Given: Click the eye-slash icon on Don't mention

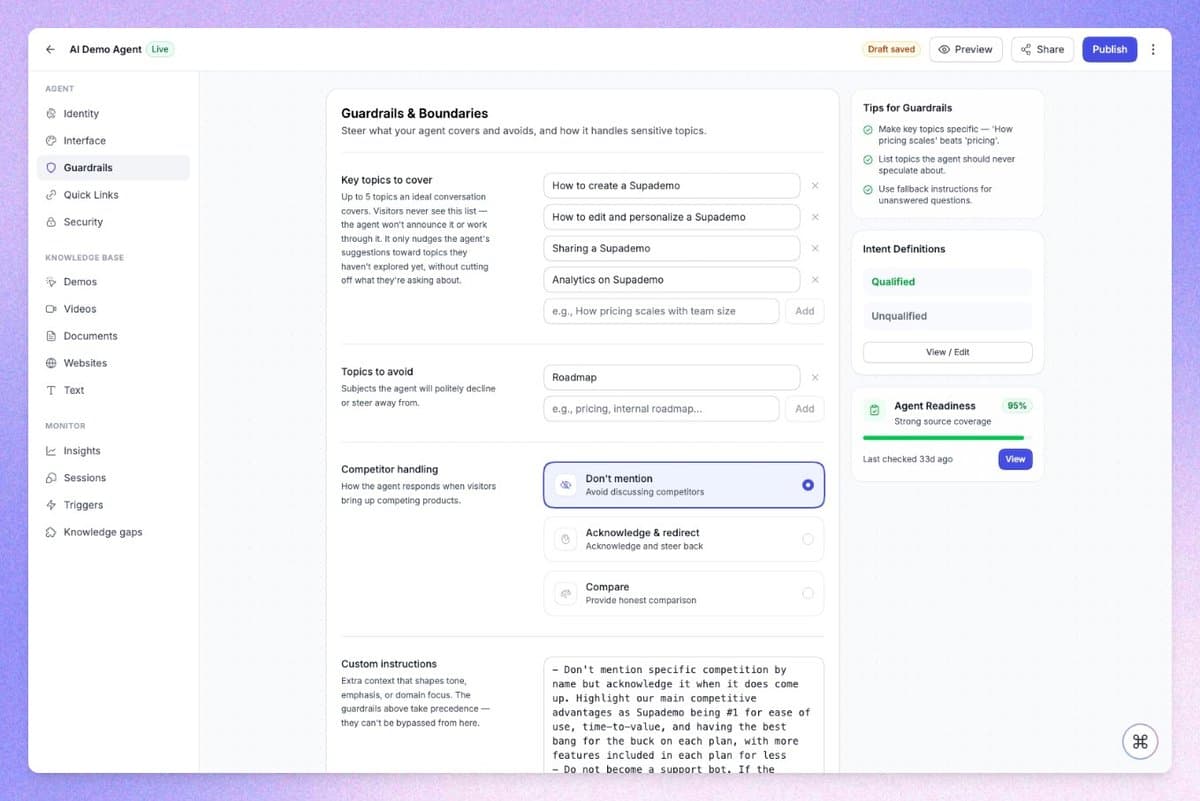Looking at the screenshot, I should (565, 485).
